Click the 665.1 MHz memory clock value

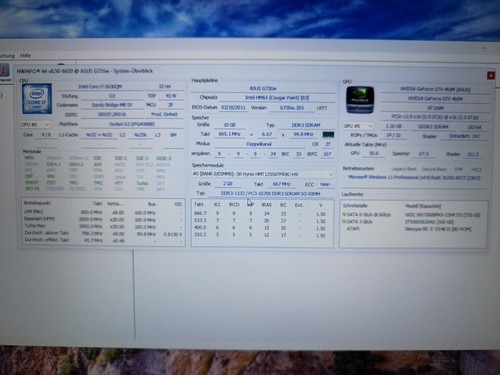click(x=230, y=134)
